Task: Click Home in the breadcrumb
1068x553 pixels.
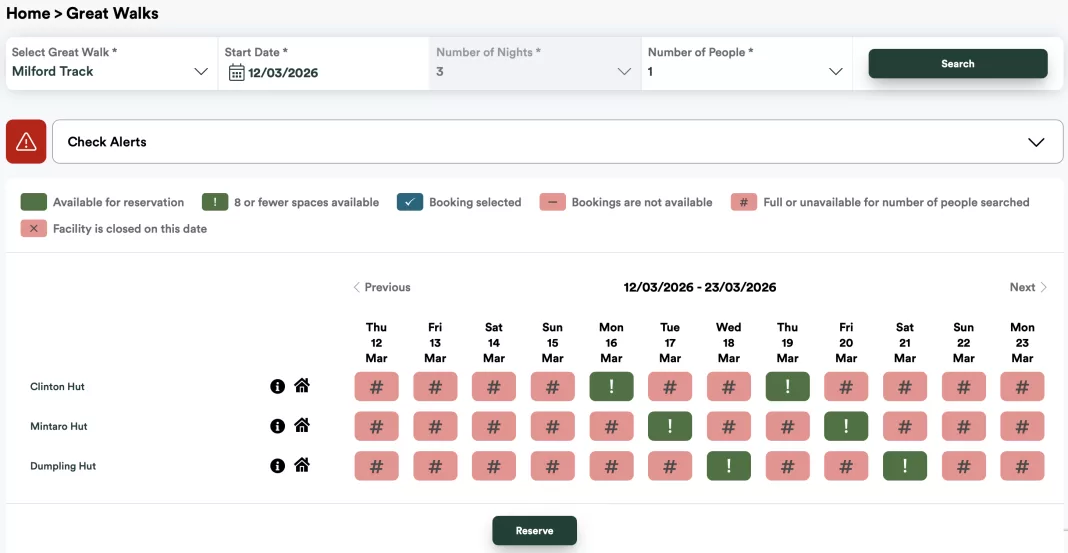Action: point(28,13)
